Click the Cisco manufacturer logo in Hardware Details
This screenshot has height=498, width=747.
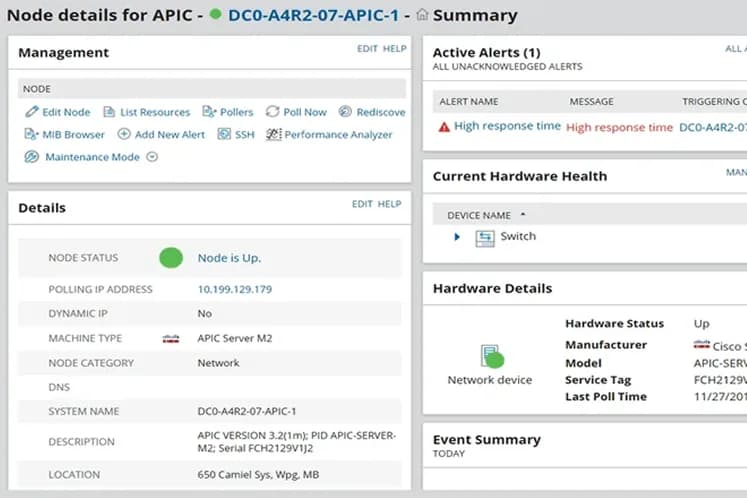[x=702, y=345]
